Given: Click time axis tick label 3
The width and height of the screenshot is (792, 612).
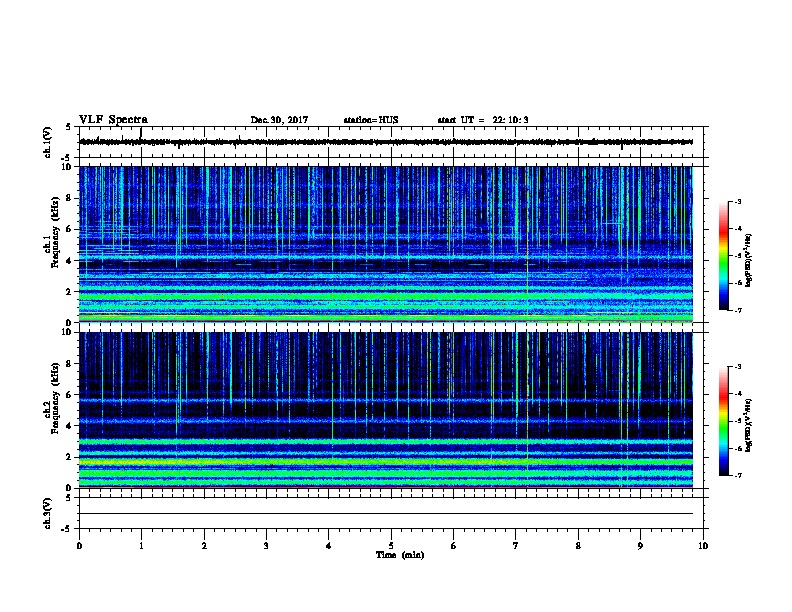Looking at the screenshot, I should 266,546.
